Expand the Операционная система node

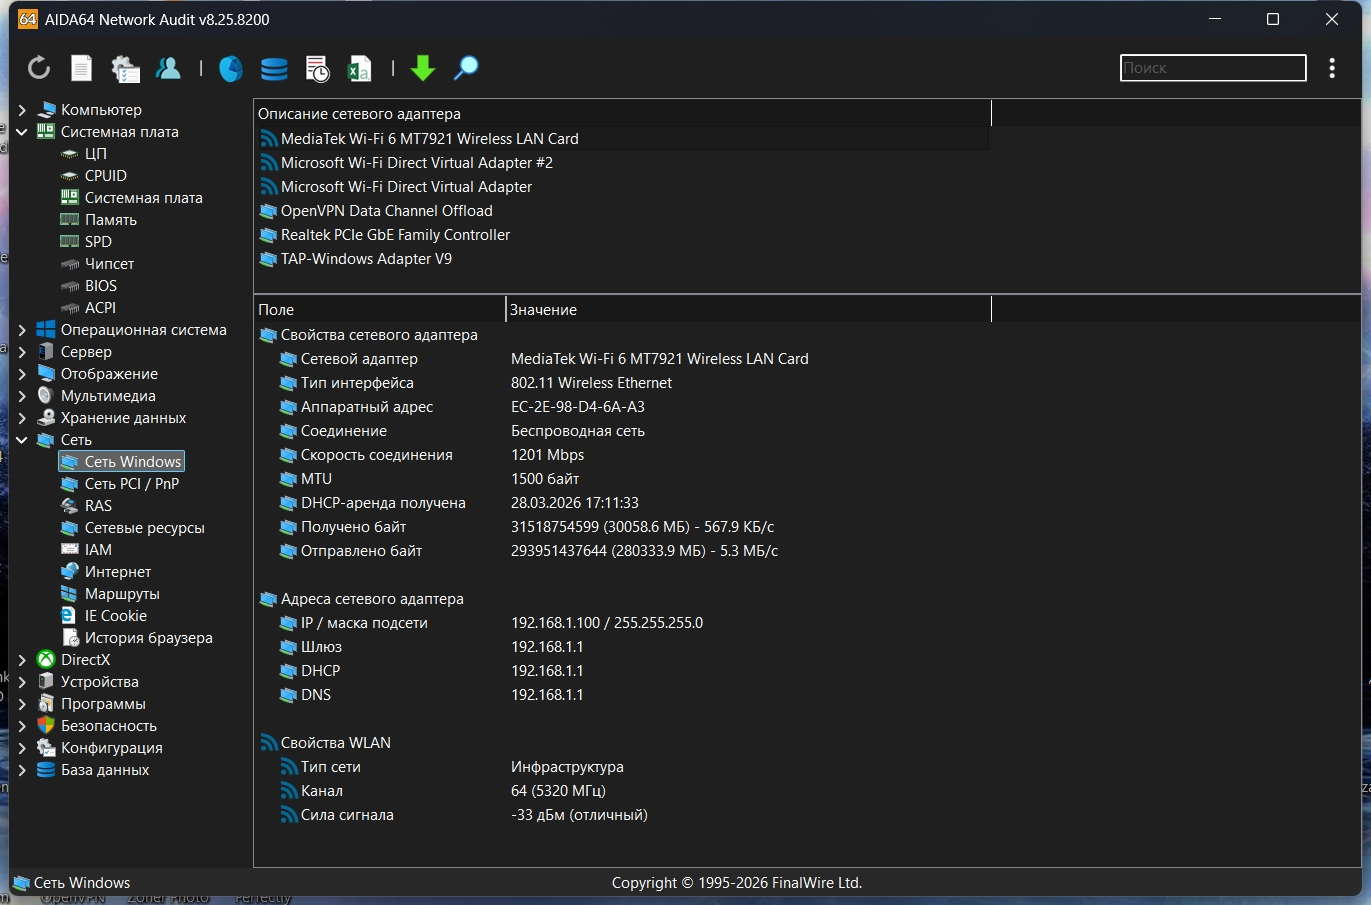(22, 330)
